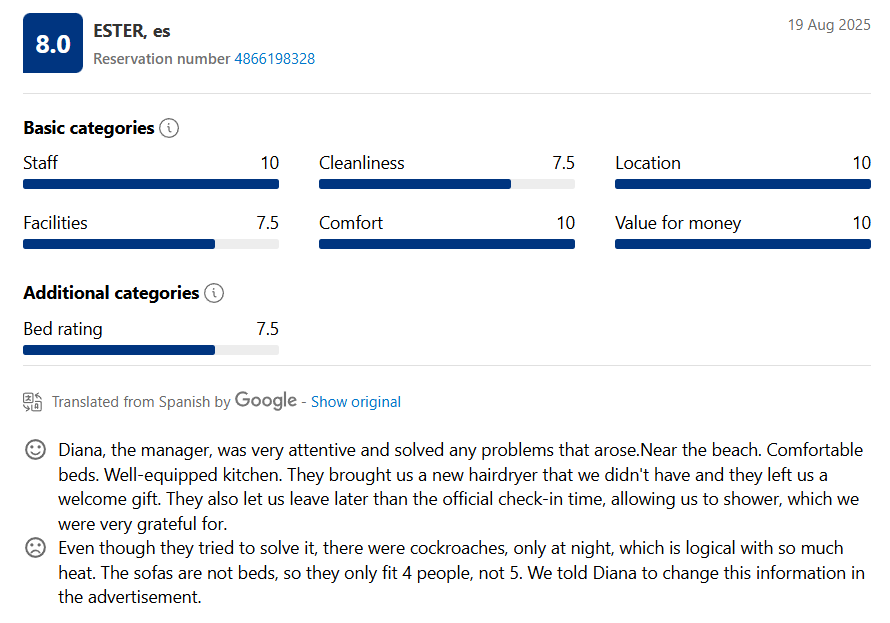Open reservation number 4866198328 link

pos(274,59)
